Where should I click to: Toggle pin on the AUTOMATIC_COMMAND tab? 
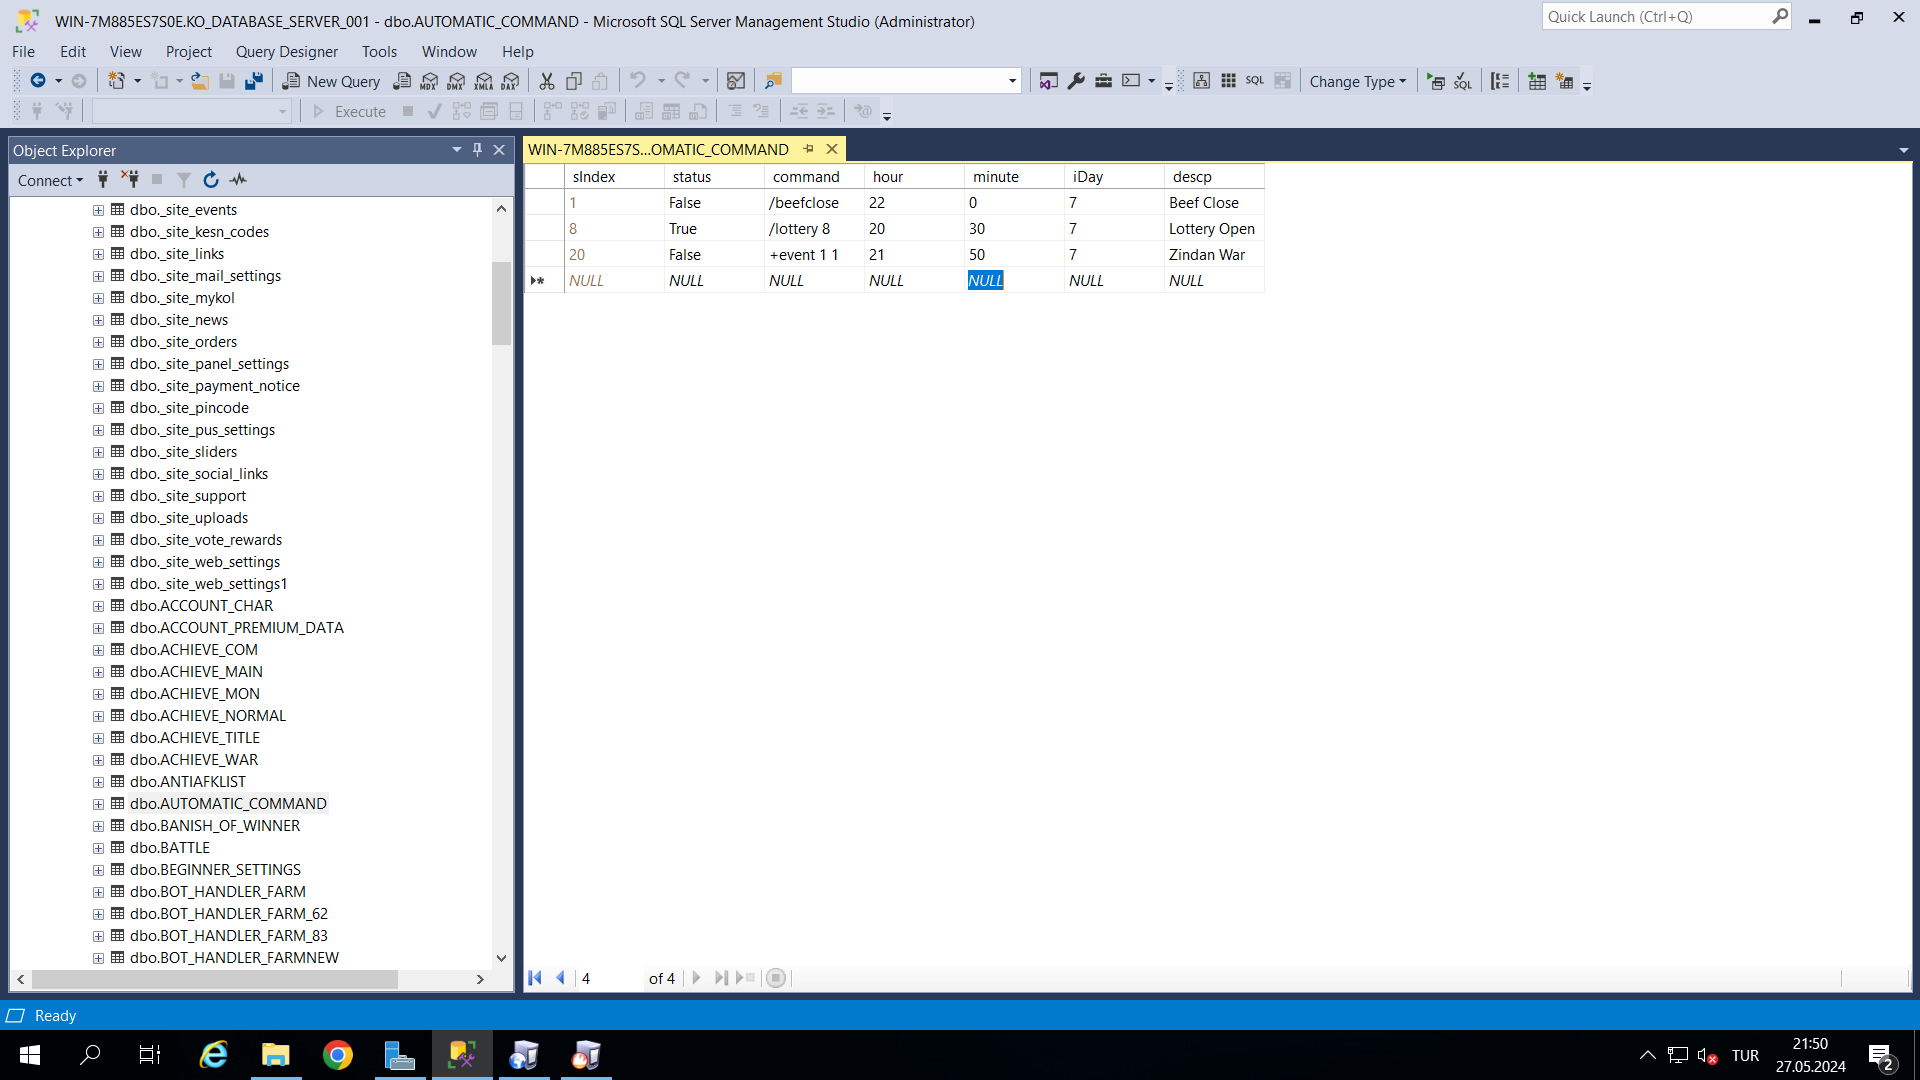coord(808,149)
